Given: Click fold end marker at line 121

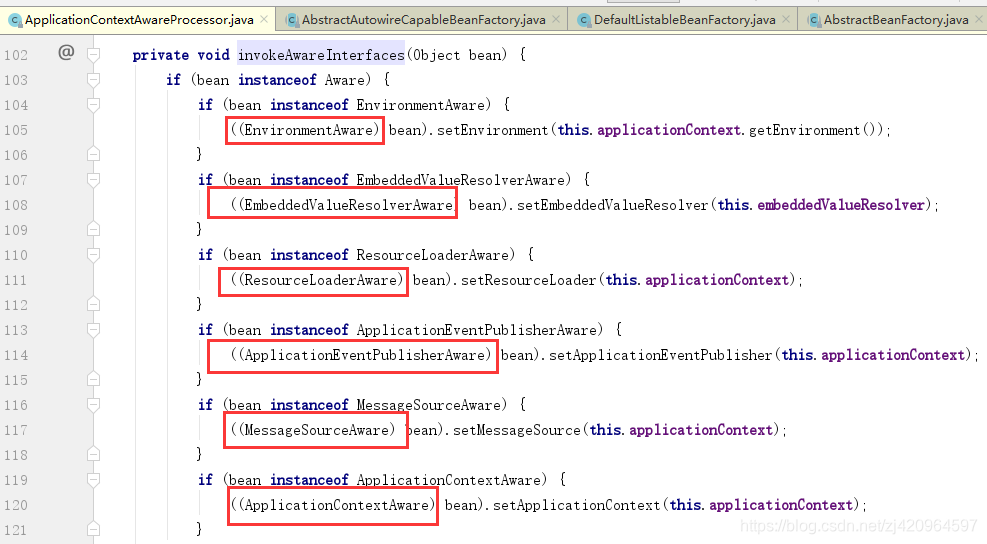Looking at the screenshot, I should click(x=93, y=530).
